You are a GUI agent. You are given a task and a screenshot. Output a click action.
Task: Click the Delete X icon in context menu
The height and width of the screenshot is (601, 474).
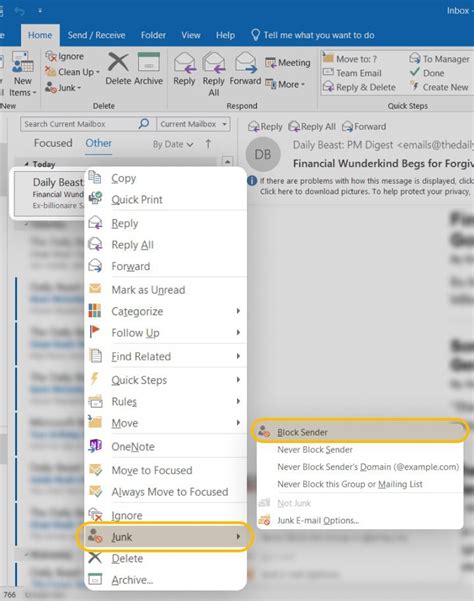coord(95,558)
